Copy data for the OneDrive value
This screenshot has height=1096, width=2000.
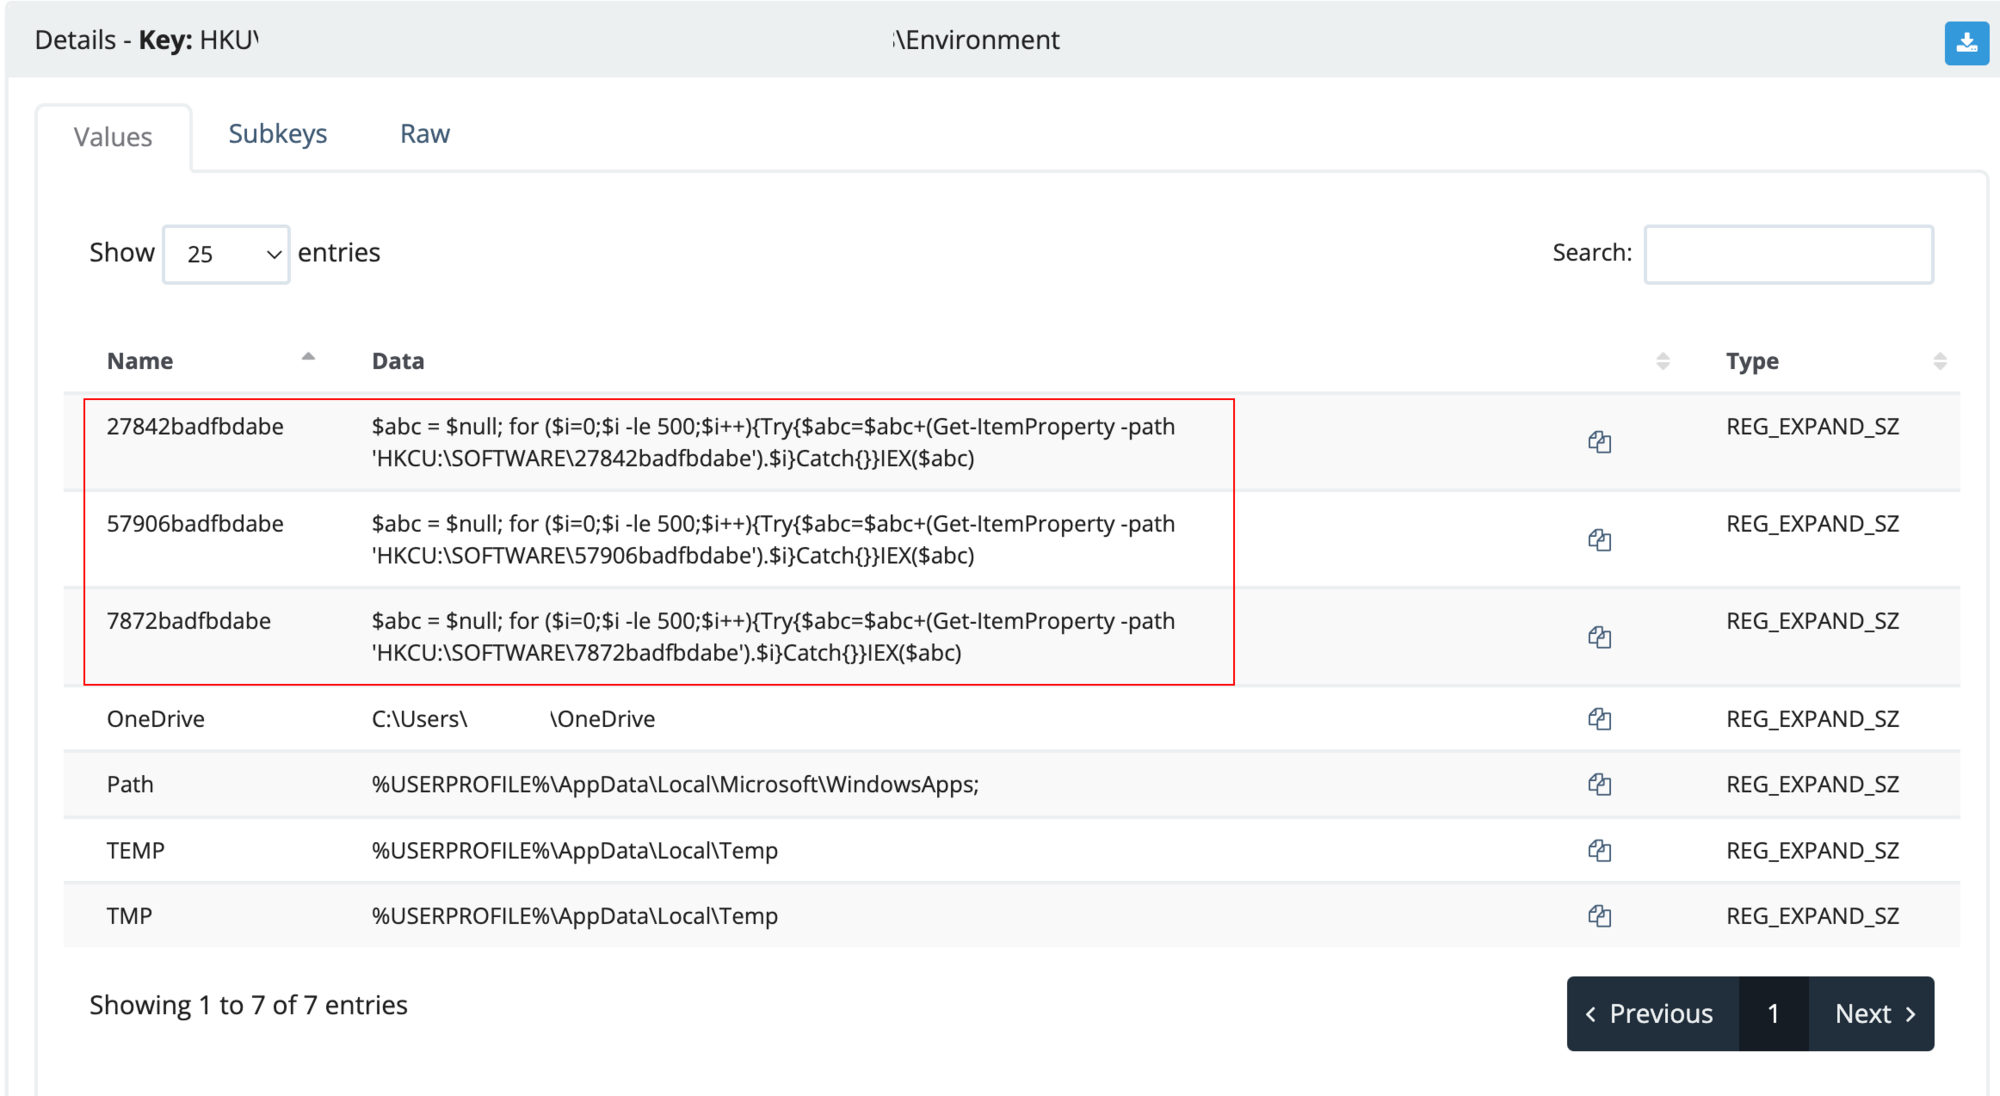(1599, 719)
